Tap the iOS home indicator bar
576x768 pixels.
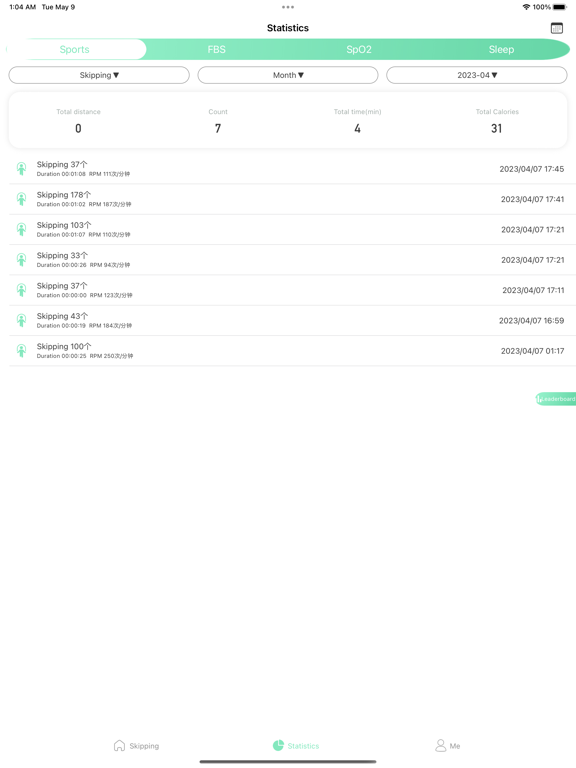click(x=288, y=762)
